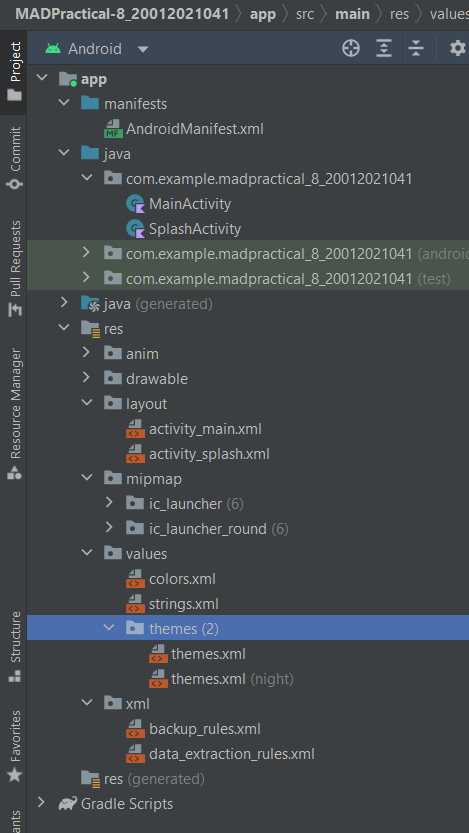The image size is (469, 833).
Task: Click the main breadcrumb in path bar
Action: [352, 14]
